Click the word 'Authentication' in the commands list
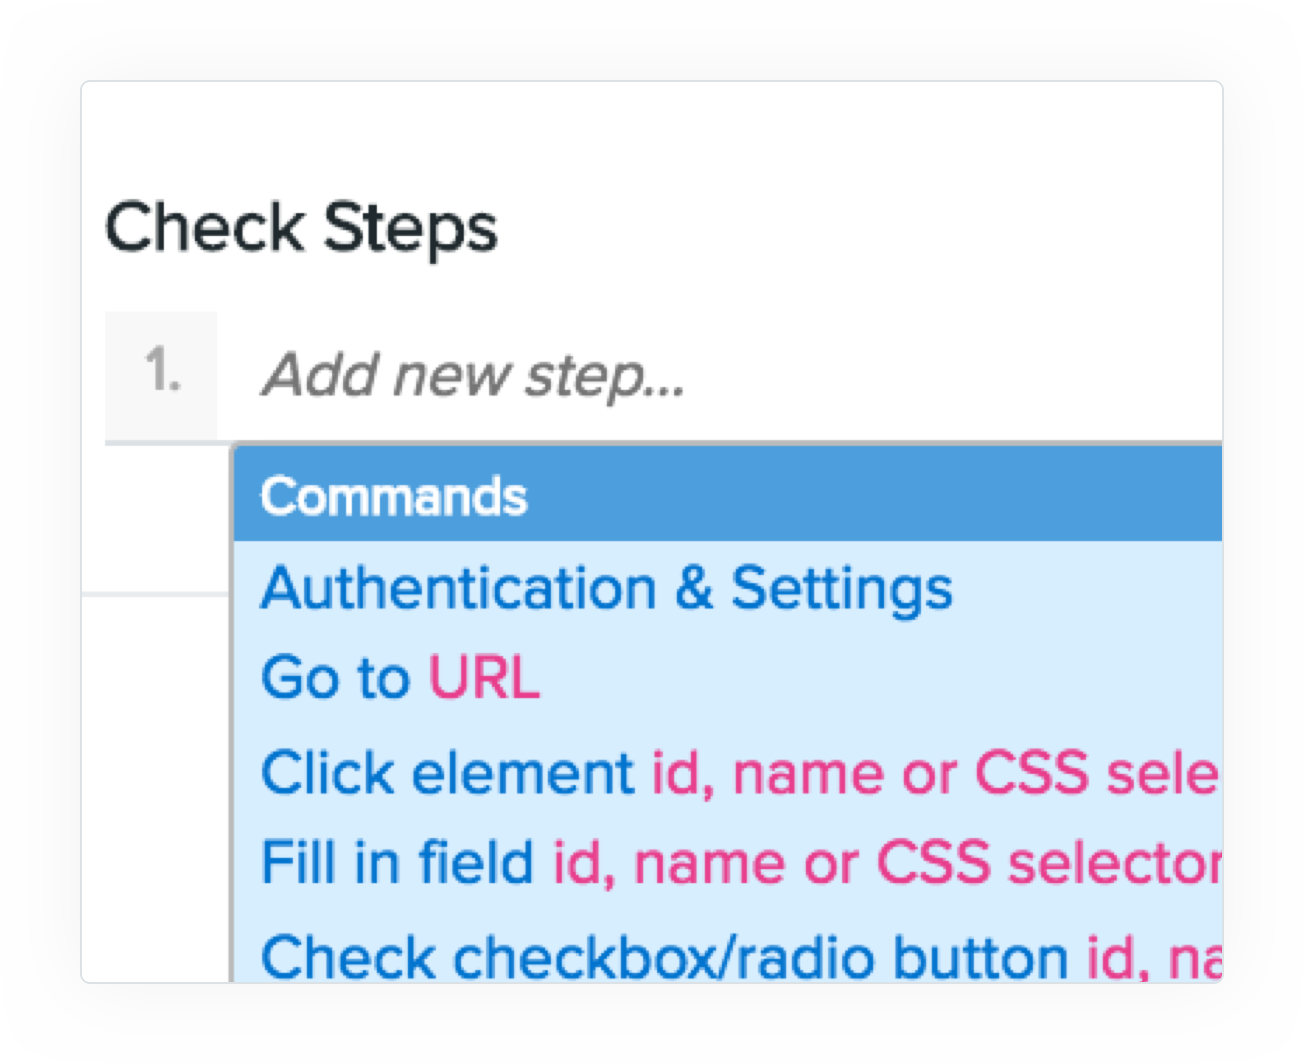The height and width of the screenshot is (1064, 1304). click(458, 588)
